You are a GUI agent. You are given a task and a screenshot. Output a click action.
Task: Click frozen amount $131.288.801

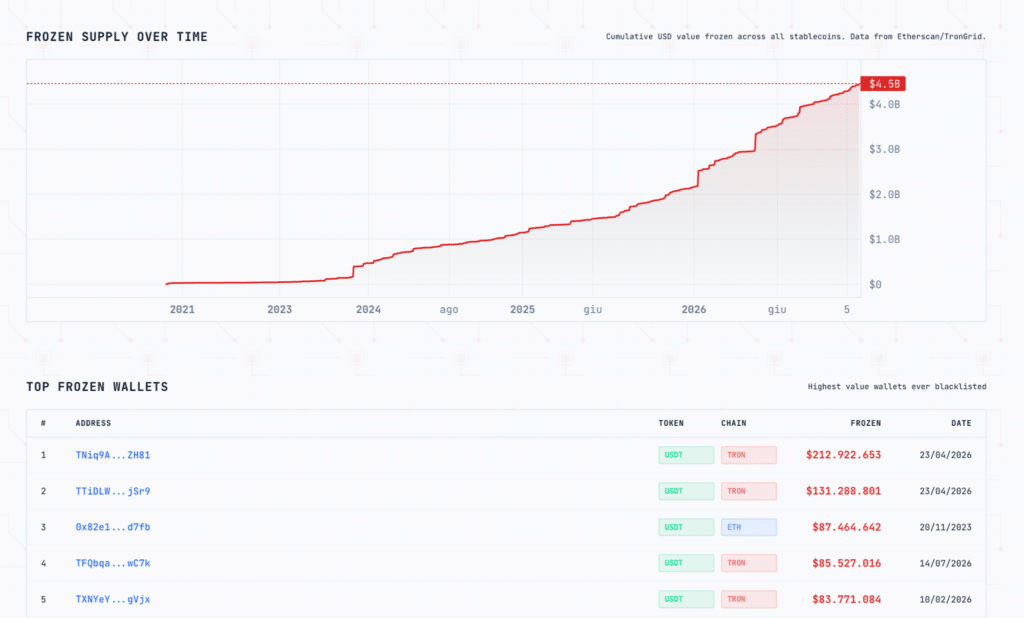click(843, 491)
